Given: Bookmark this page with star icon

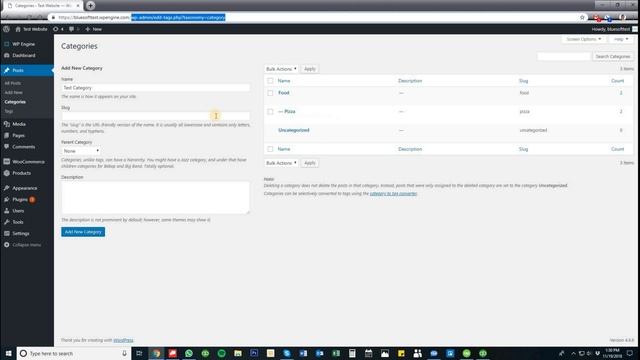Looking at the screenshot, I should click(x=582, y=18).
